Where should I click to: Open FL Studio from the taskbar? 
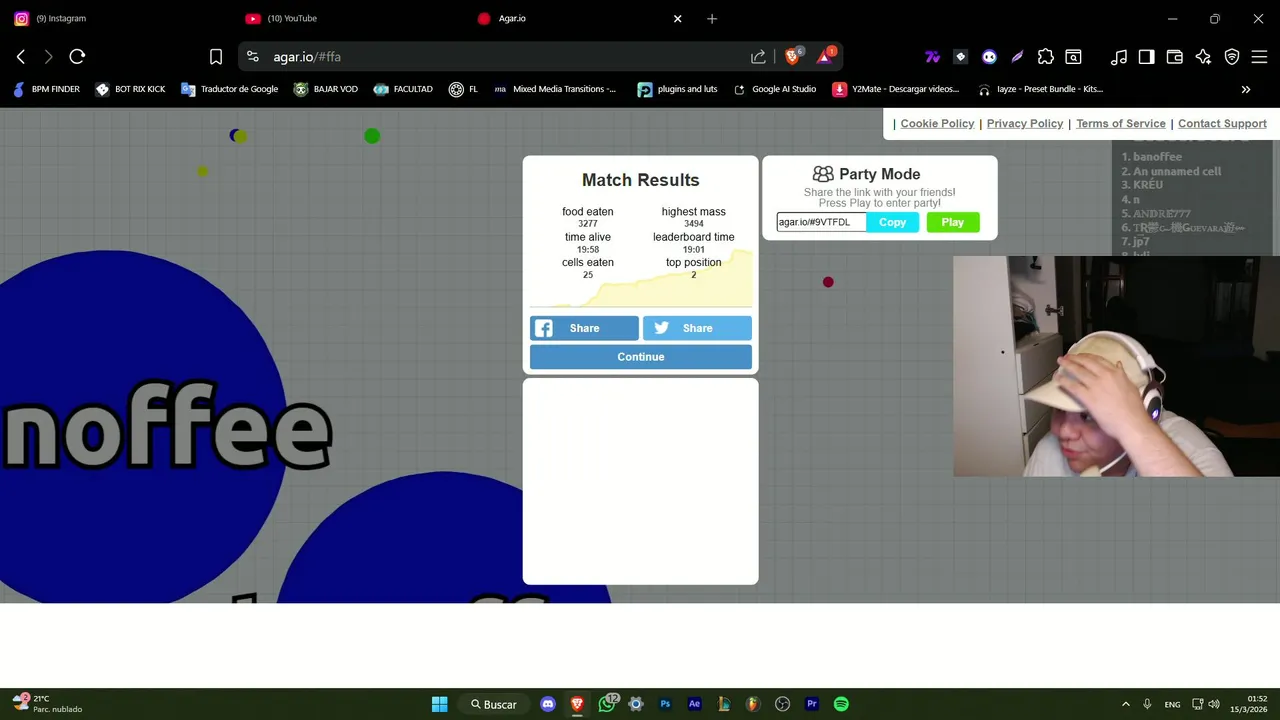pos(753,704)
